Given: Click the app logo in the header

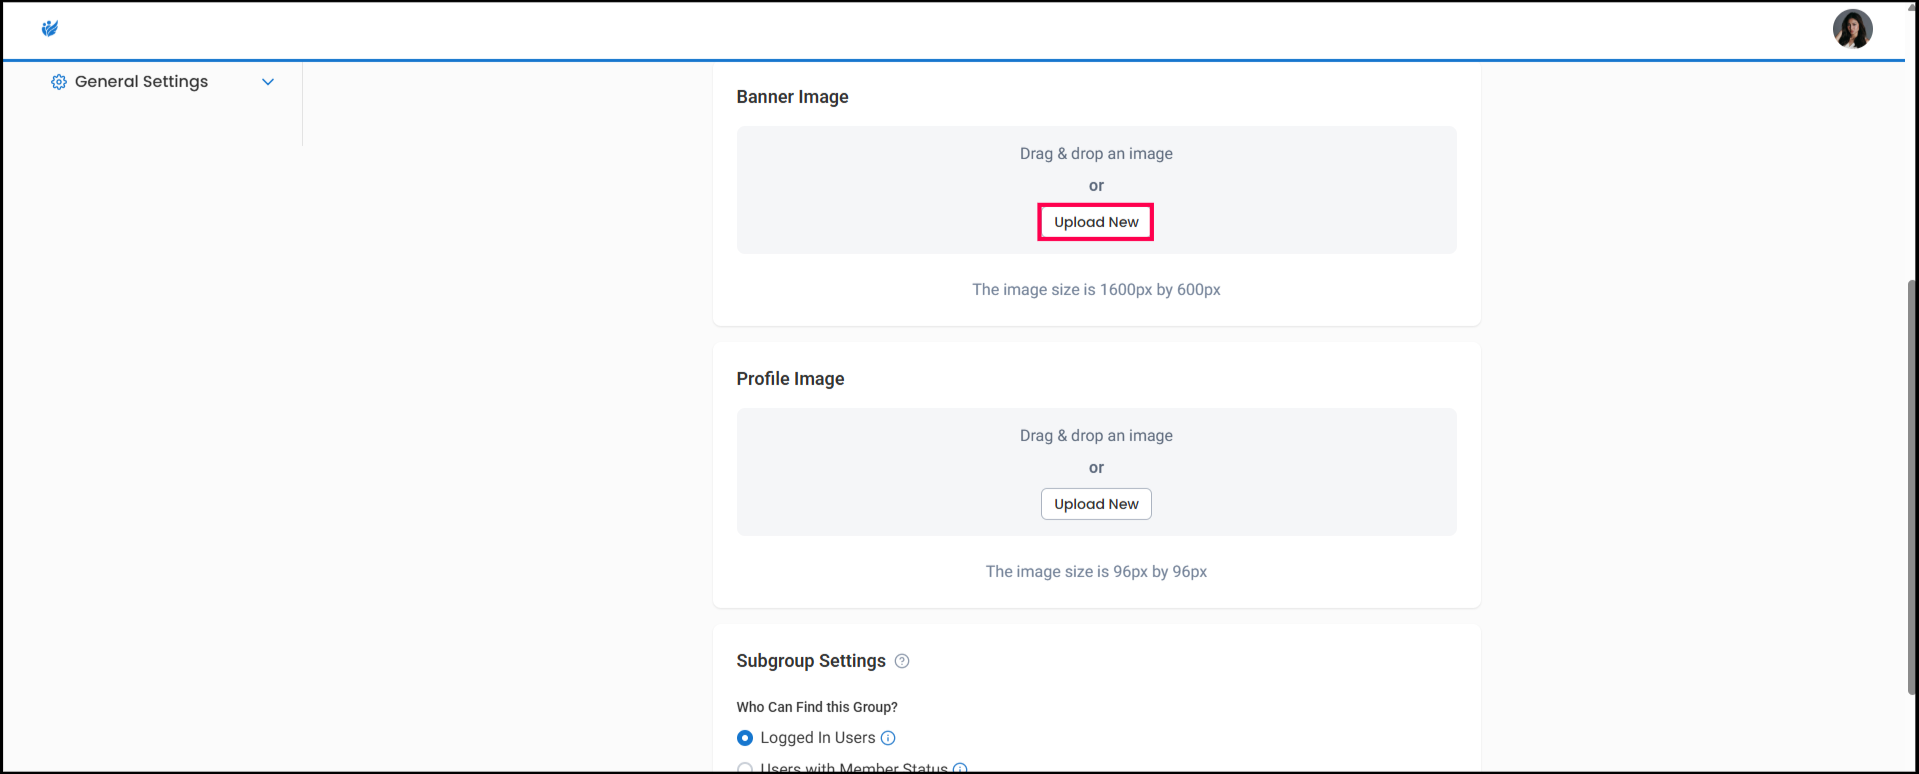Looking at the screenshot, I should [49, 29].
